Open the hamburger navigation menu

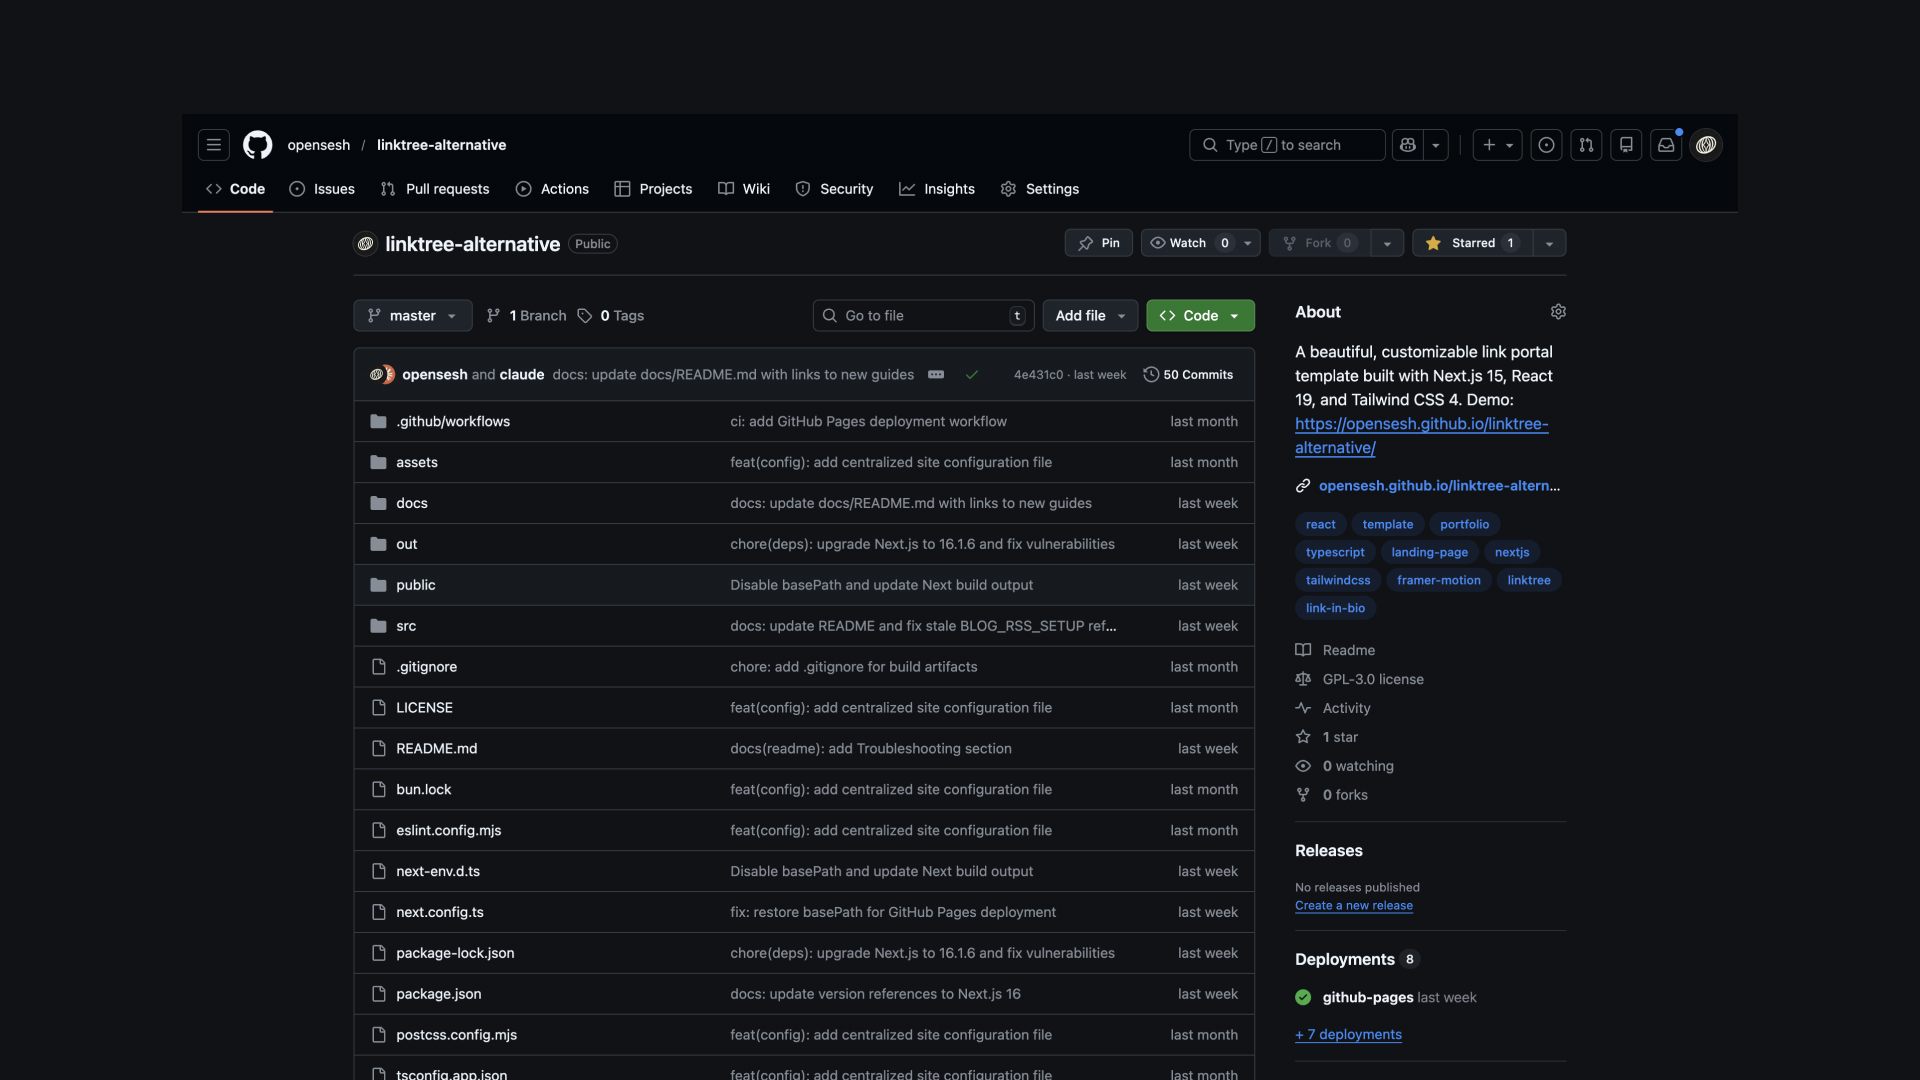pos(213,145)
